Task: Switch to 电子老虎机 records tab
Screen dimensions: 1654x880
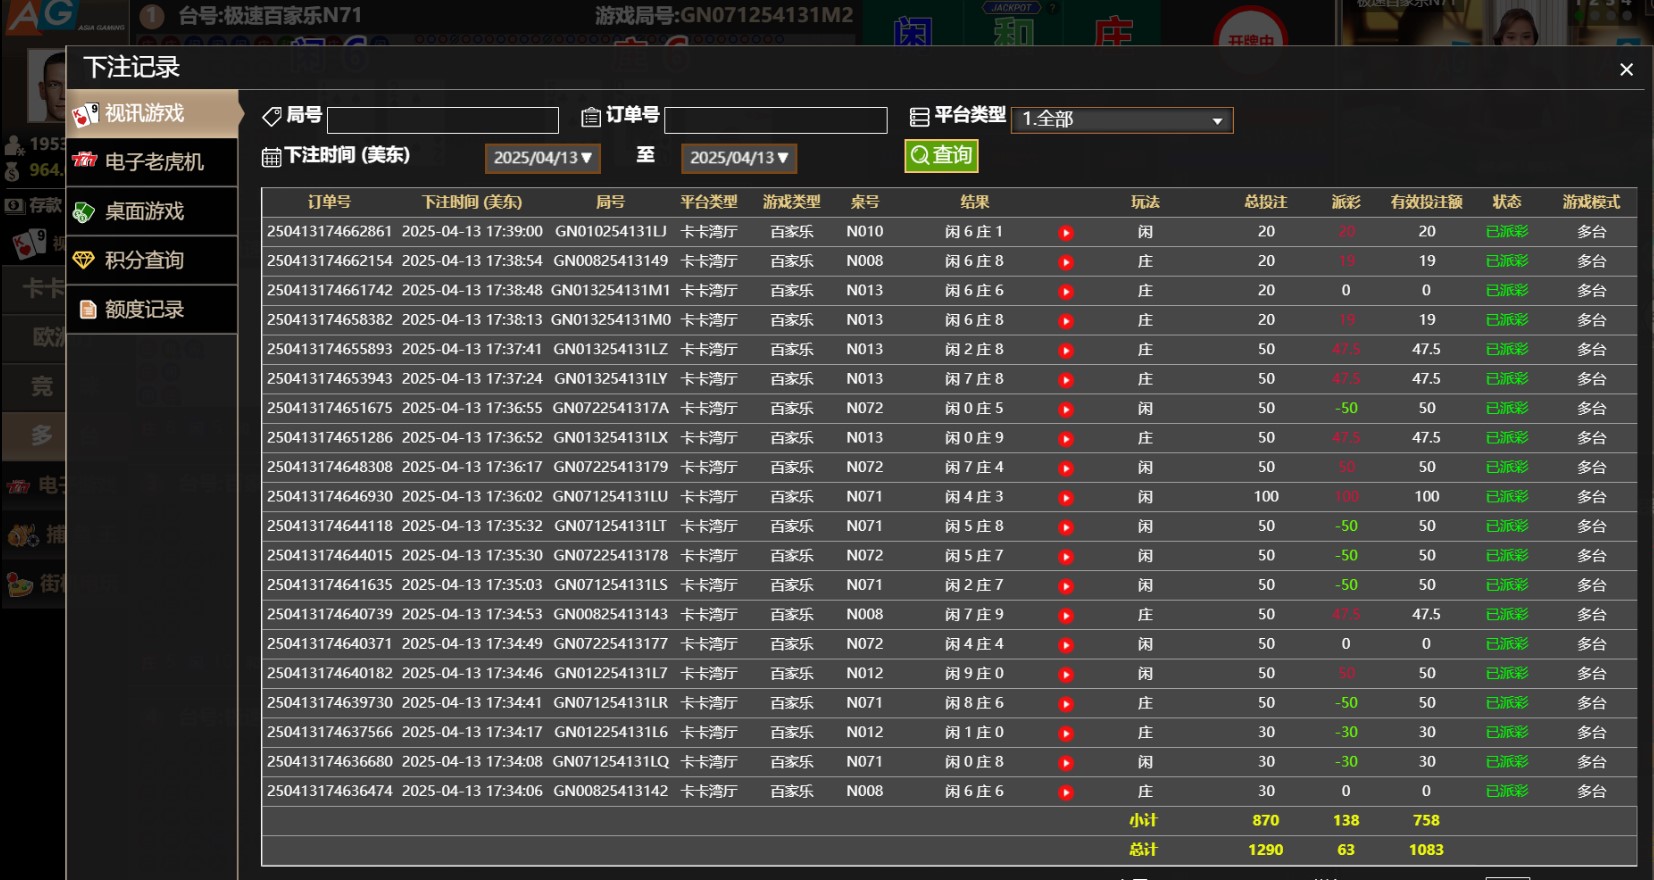Action: tap(152, 162)
